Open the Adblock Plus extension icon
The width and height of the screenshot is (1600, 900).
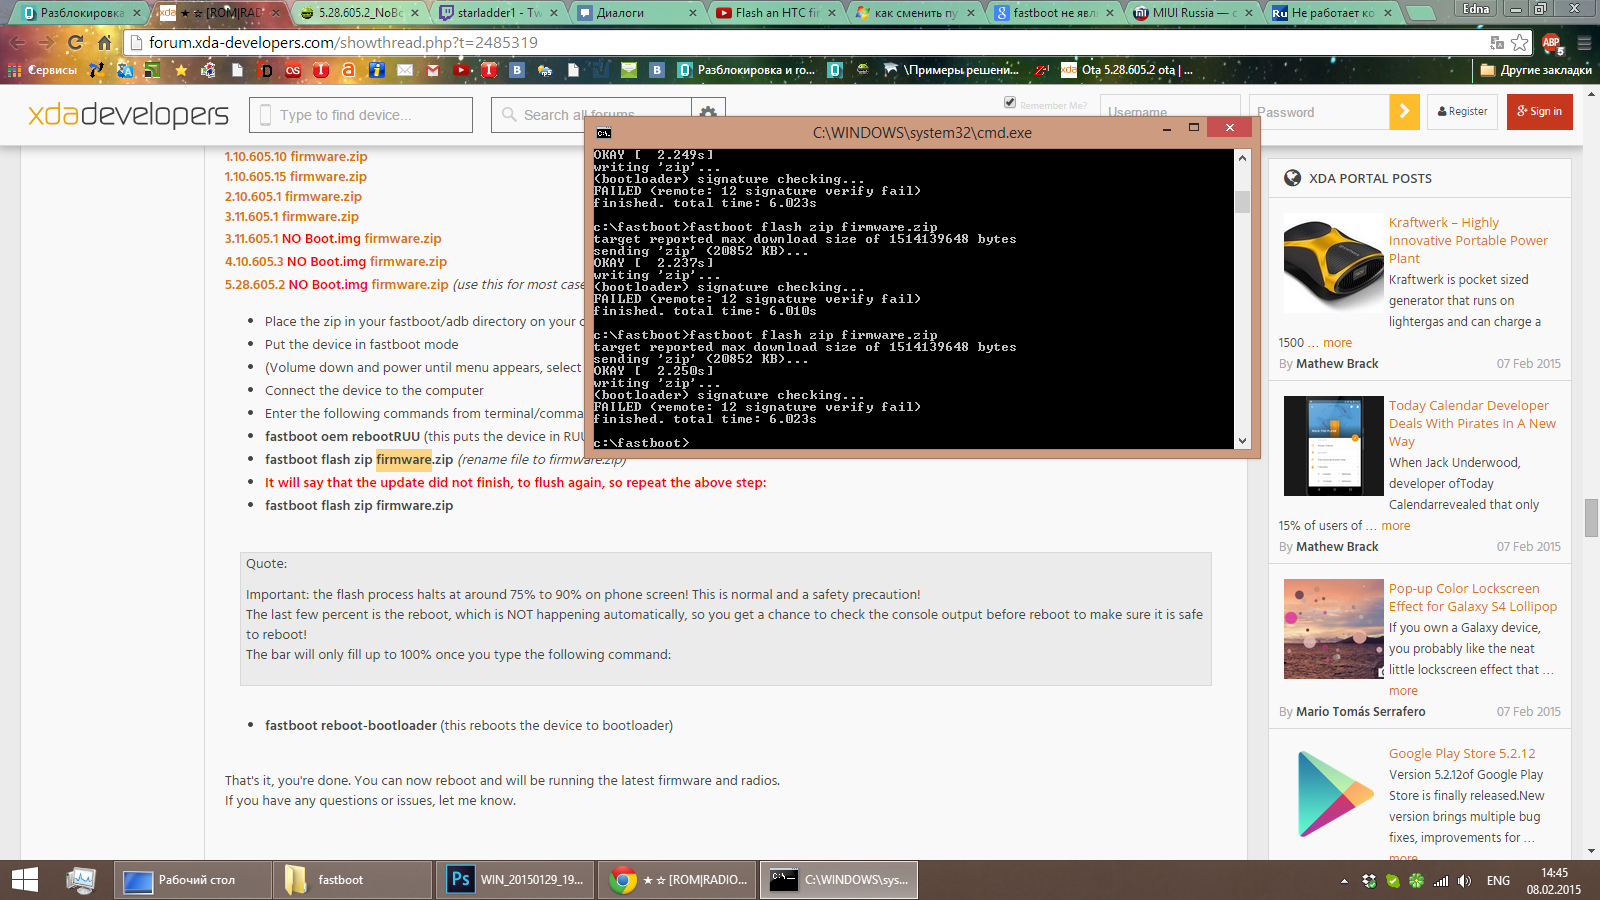click(1551, 42)
